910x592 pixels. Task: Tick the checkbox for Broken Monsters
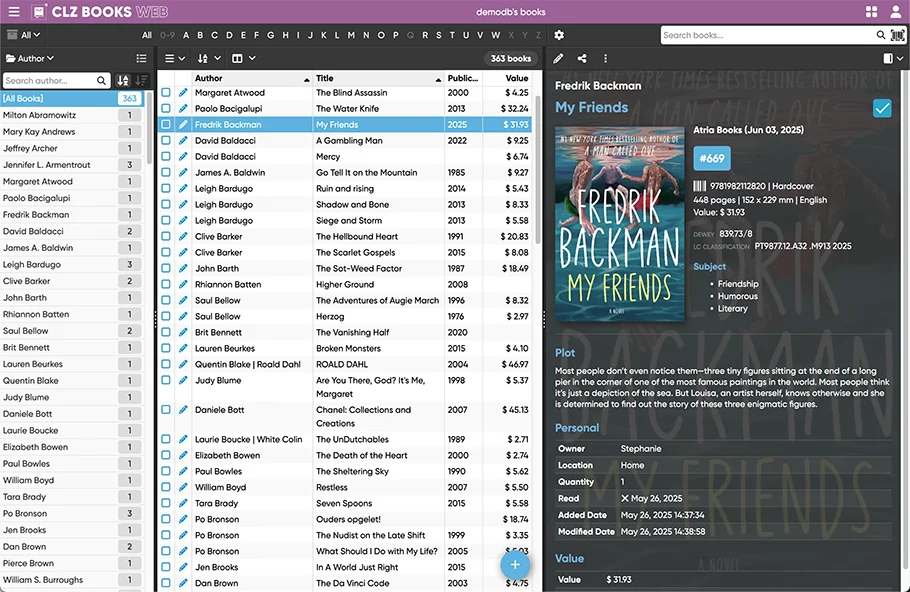(x=166, y=348)
